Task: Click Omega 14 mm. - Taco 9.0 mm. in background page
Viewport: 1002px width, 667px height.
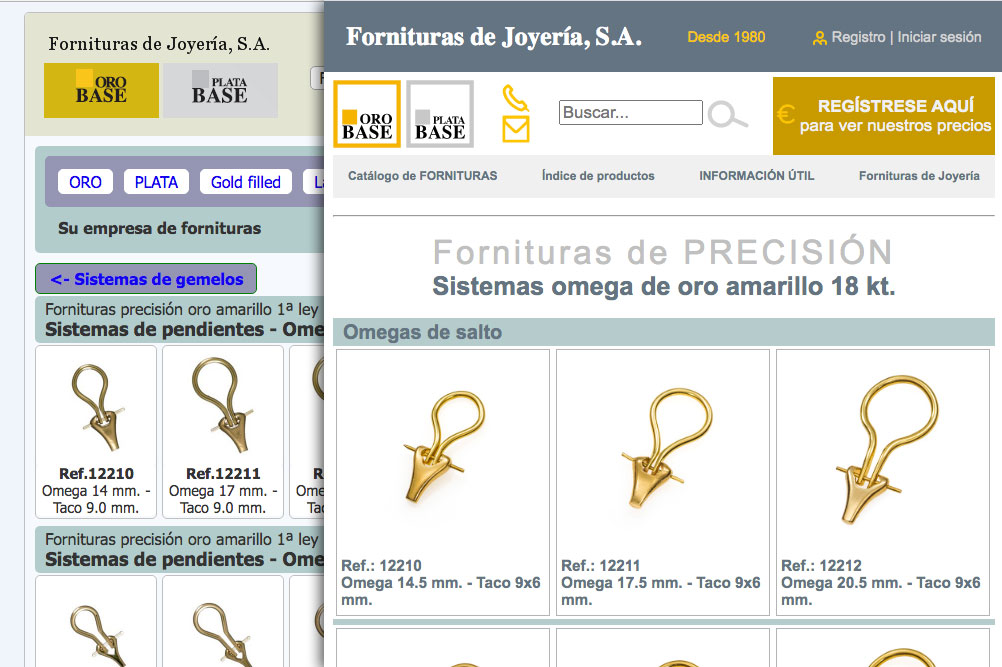Action: coord(96,500)
